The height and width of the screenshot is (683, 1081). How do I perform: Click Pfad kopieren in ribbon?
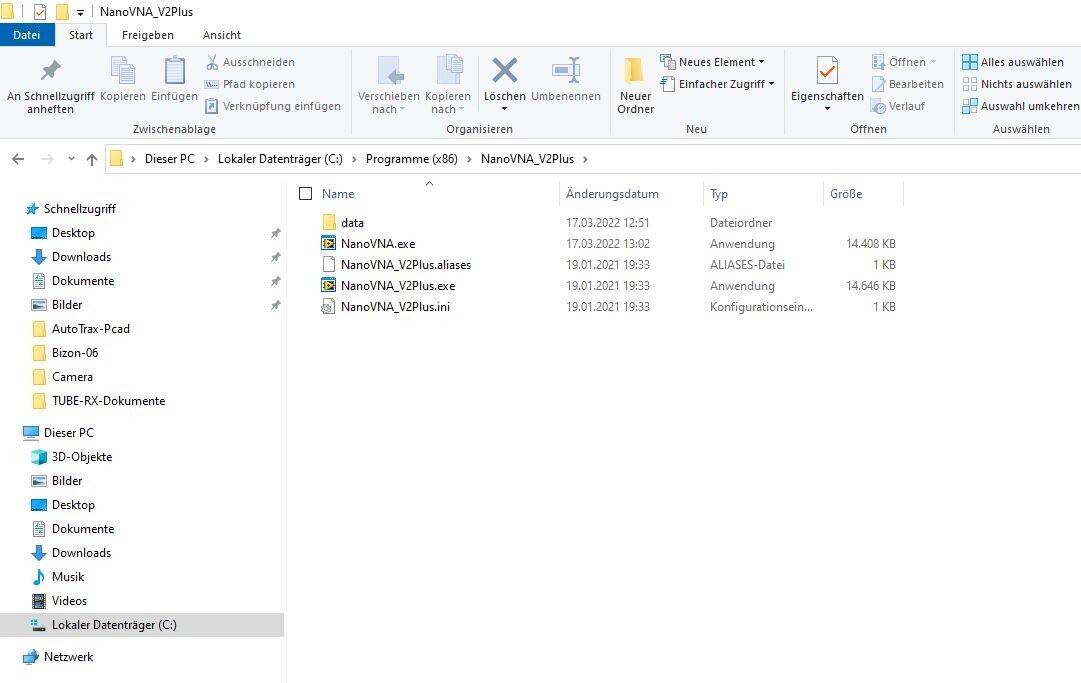pyautogui.click(x=250, y=84)
